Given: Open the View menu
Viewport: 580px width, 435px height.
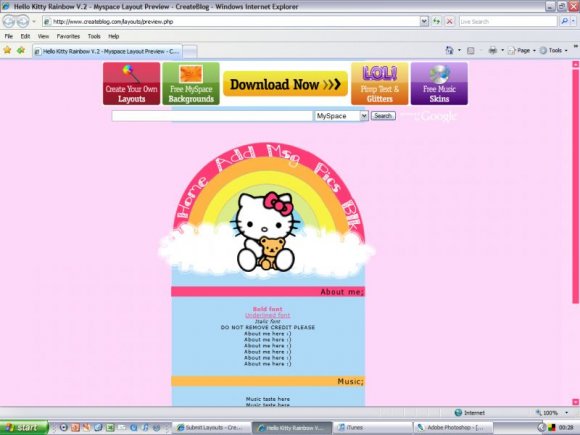Looking at the screenshot, I should 43,36.
